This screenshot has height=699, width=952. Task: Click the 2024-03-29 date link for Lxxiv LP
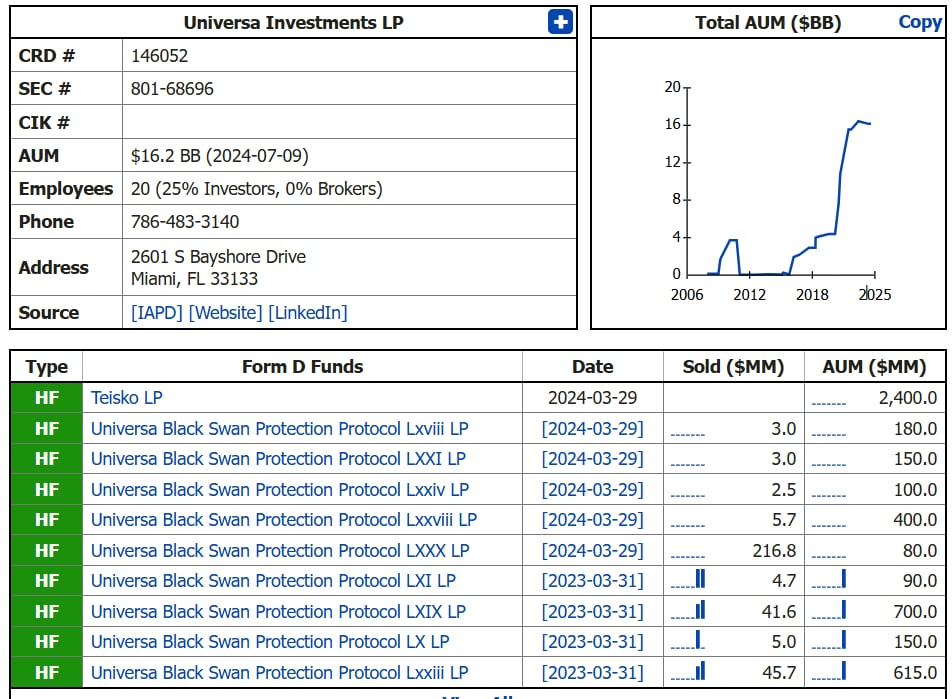[x=593, y=489]
